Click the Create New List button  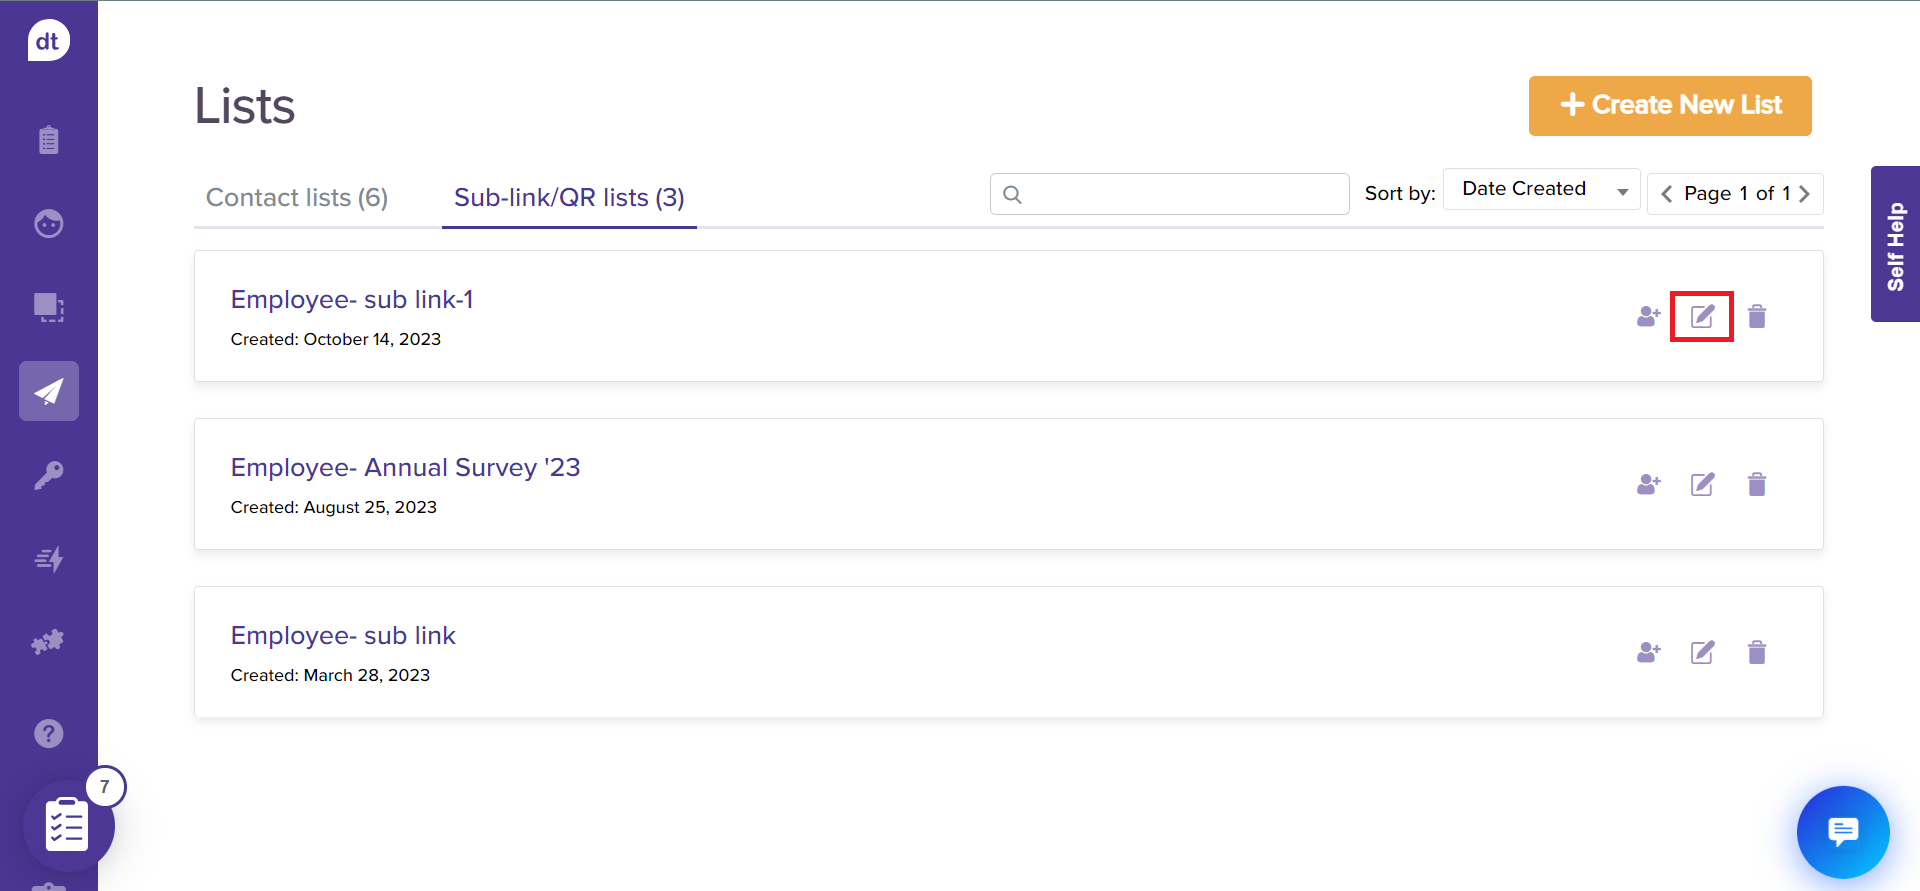[x=1670, y=105]
